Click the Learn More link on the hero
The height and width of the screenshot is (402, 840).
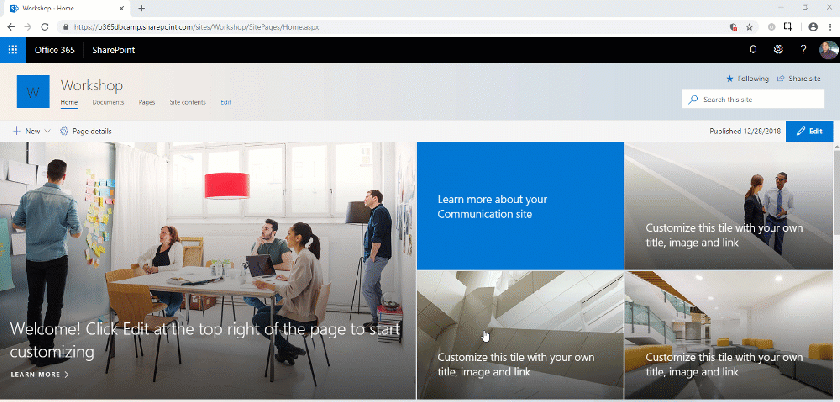pyautogui.click(x=40, y=375)
